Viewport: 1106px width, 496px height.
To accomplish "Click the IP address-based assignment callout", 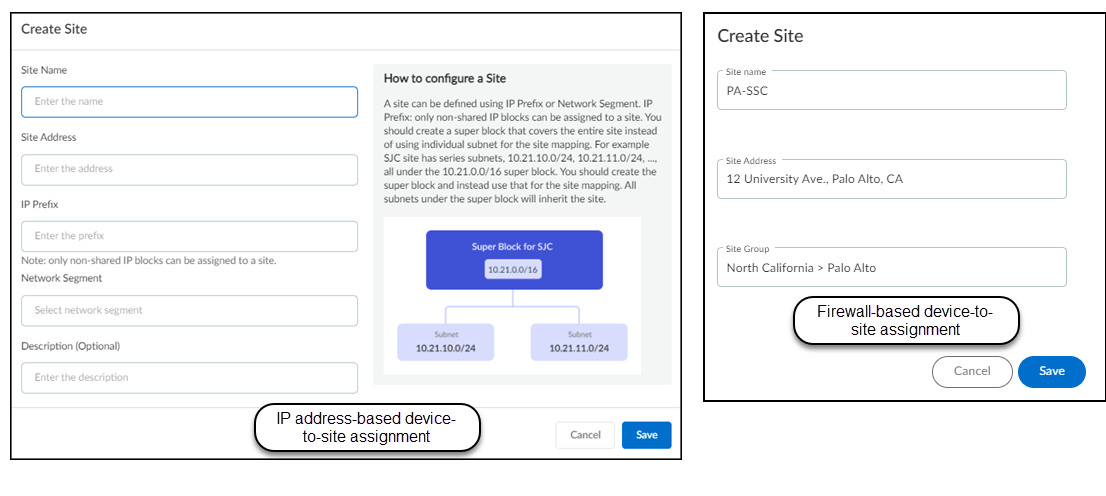I will coord(366,427).
